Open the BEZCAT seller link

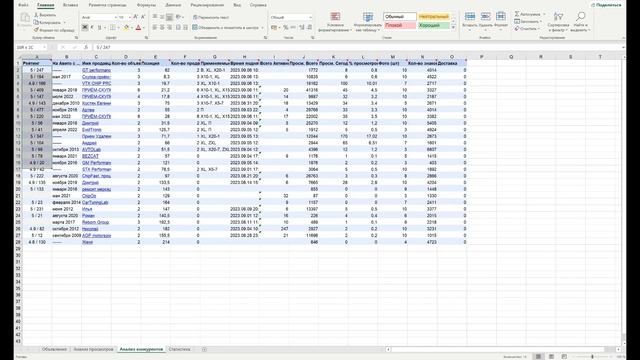click(90, 156)
